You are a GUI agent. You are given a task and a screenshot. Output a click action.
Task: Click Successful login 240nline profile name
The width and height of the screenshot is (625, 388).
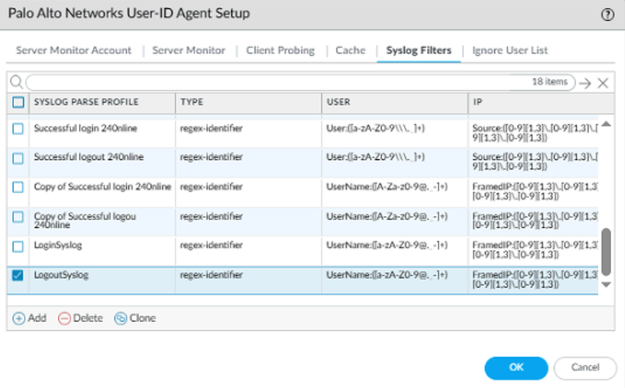[85, 128]
